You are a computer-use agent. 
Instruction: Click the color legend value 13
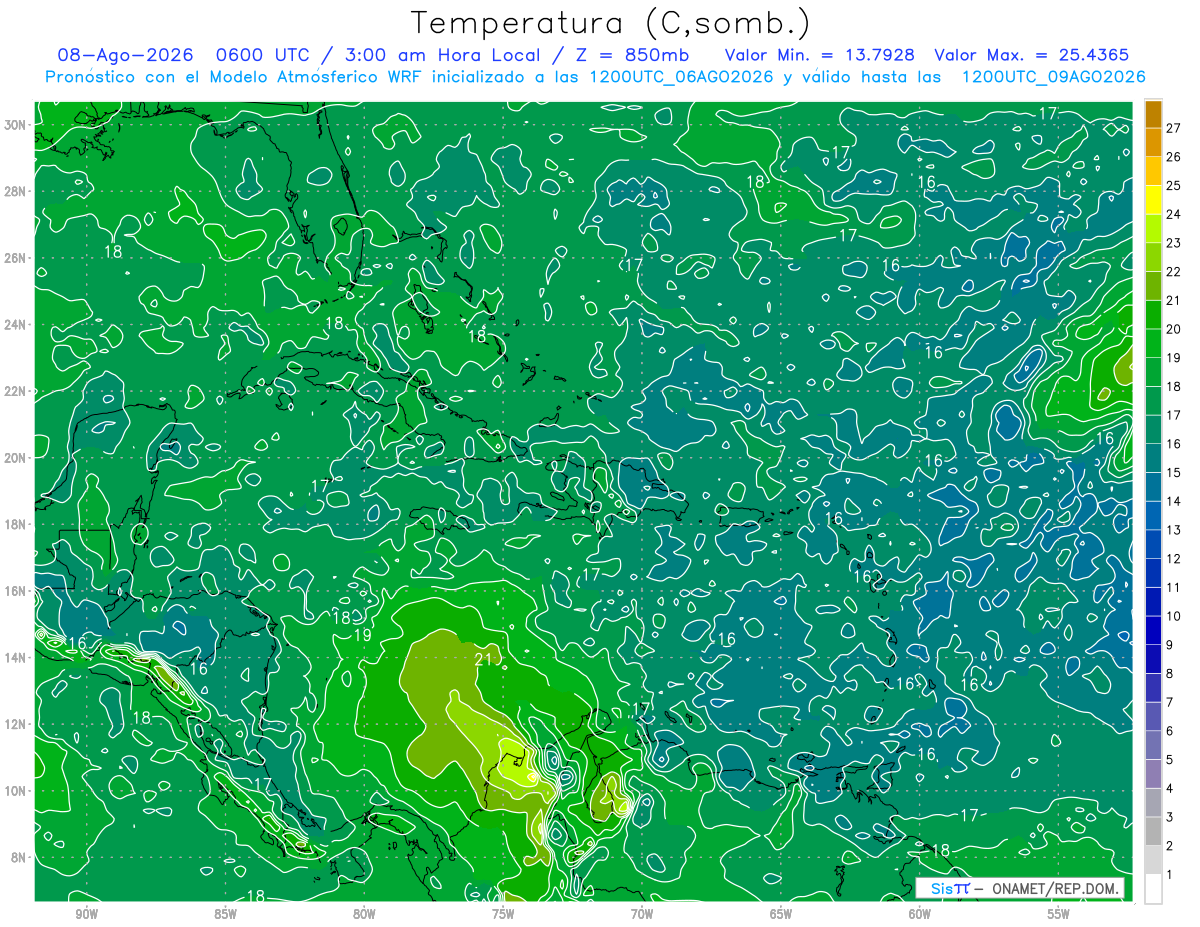[1173, 529]
